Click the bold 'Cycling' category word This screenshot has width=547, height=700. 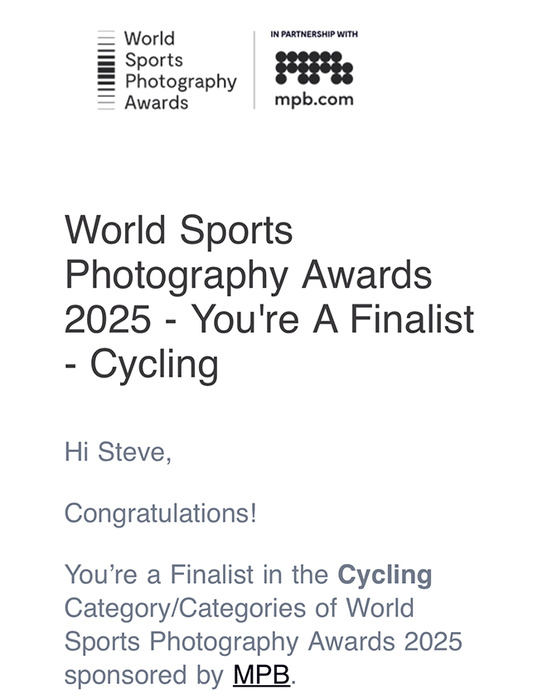[385, 575]
